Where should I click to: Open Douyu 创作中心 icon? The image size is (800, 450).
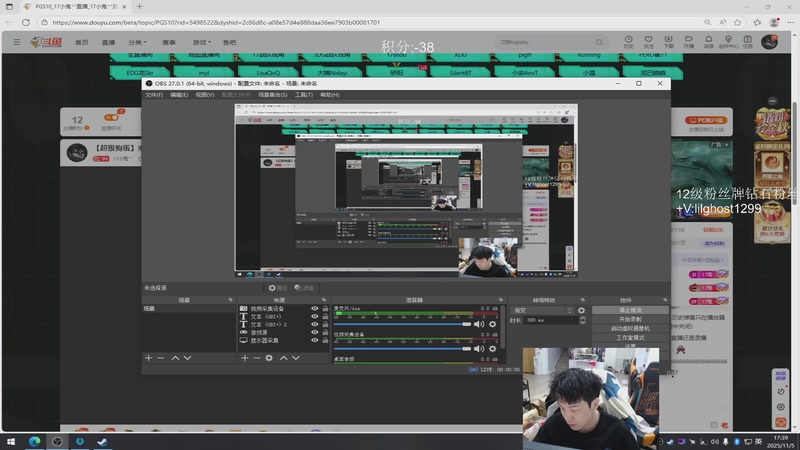[728, 42]
